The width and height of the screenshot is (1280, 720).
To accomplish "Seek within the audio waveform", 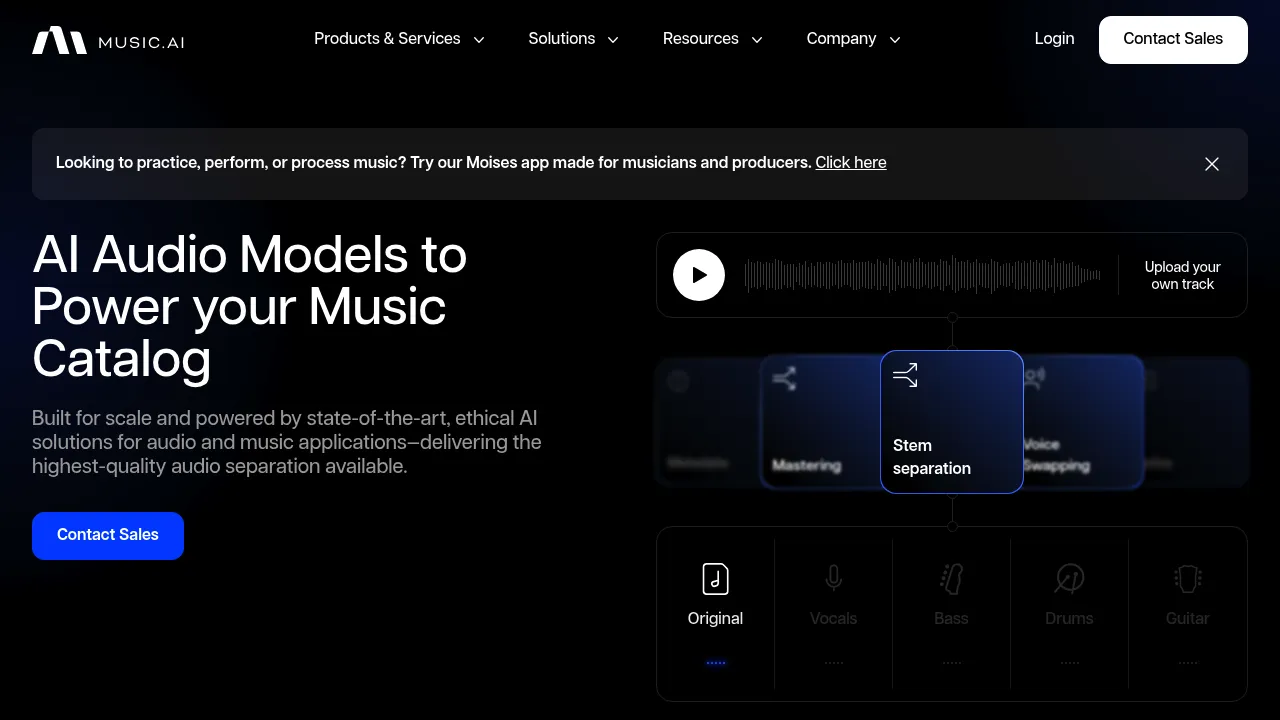I will pyautogui.click(x=922, y=275).
